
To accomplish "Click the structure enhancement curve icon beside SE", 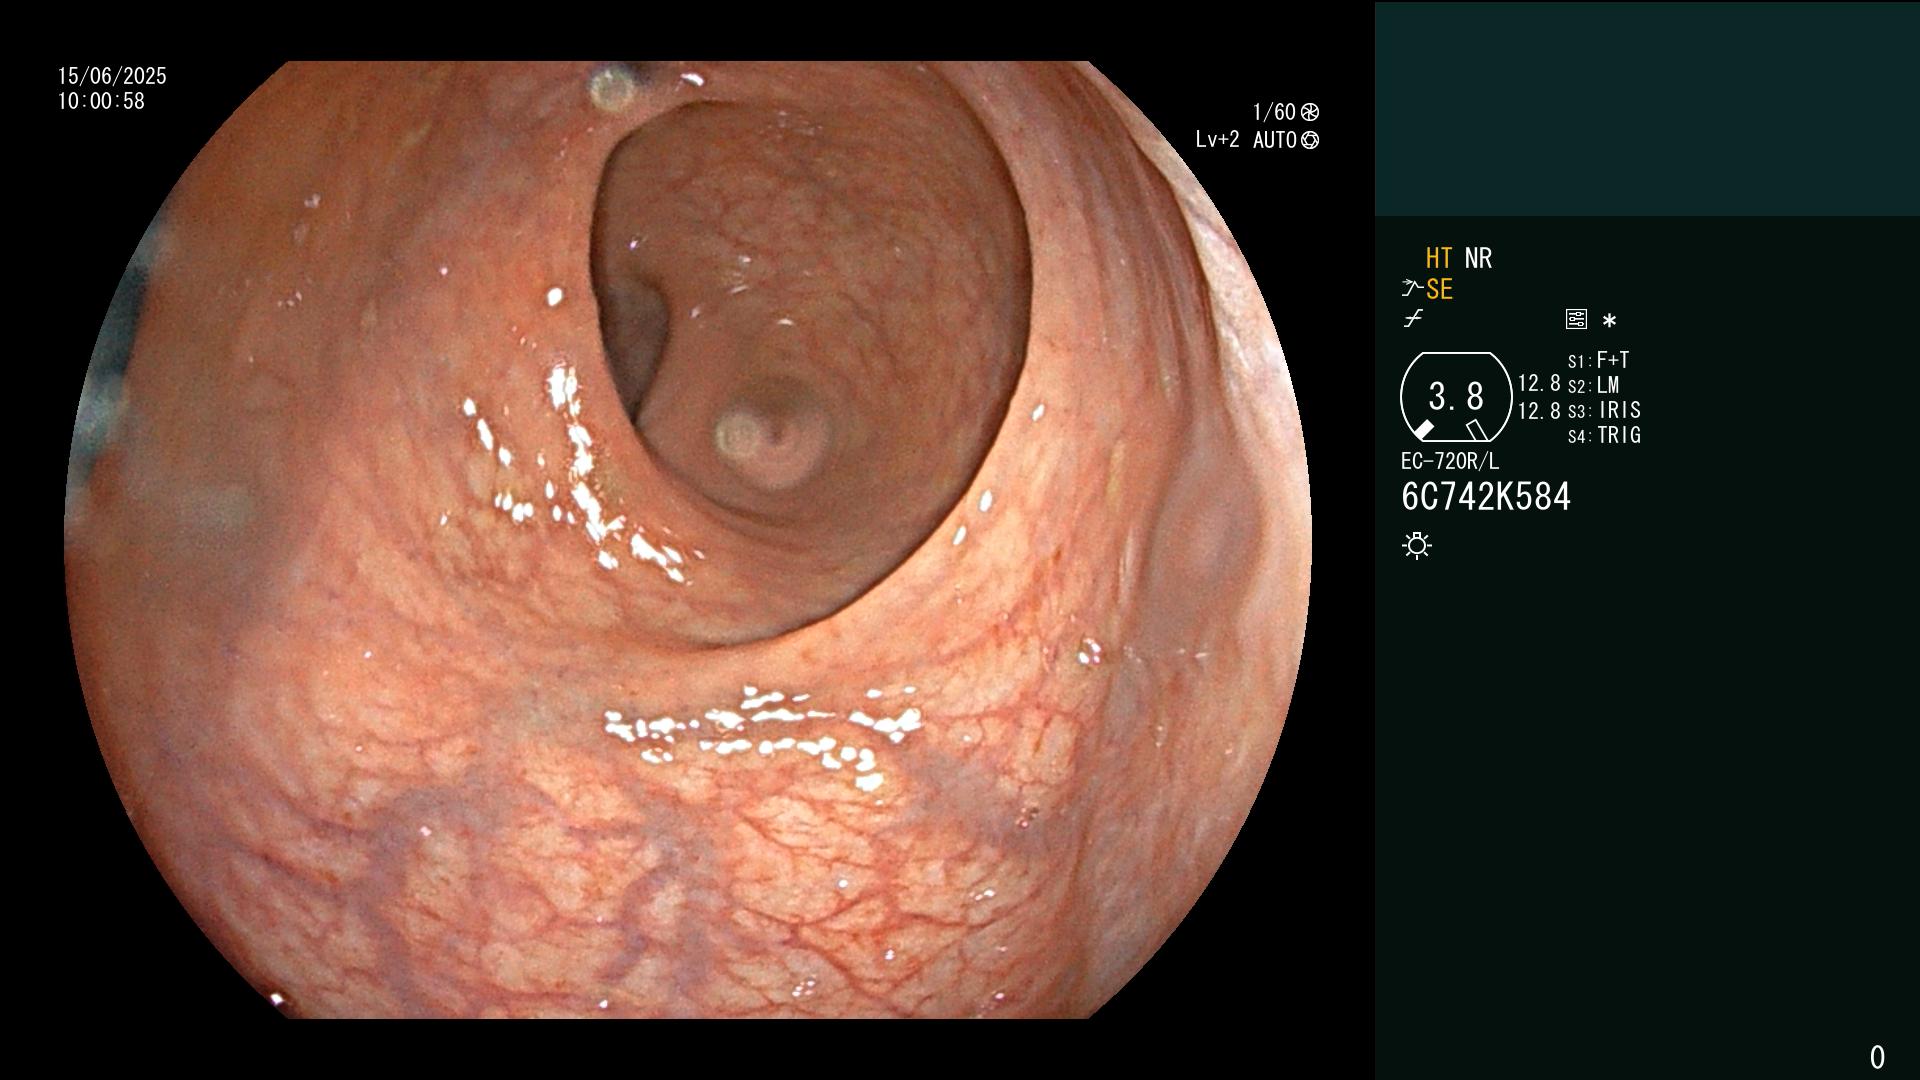I will click(x=1412, y=289).
